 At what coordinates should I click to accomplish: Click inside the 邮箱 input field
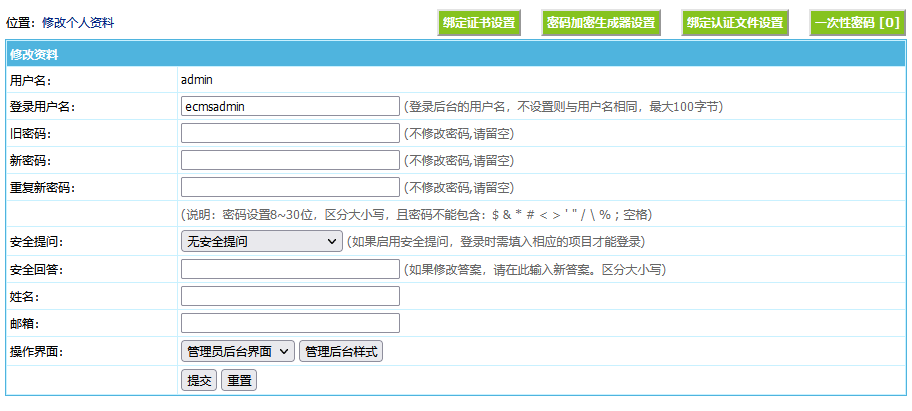coord(290,323)
